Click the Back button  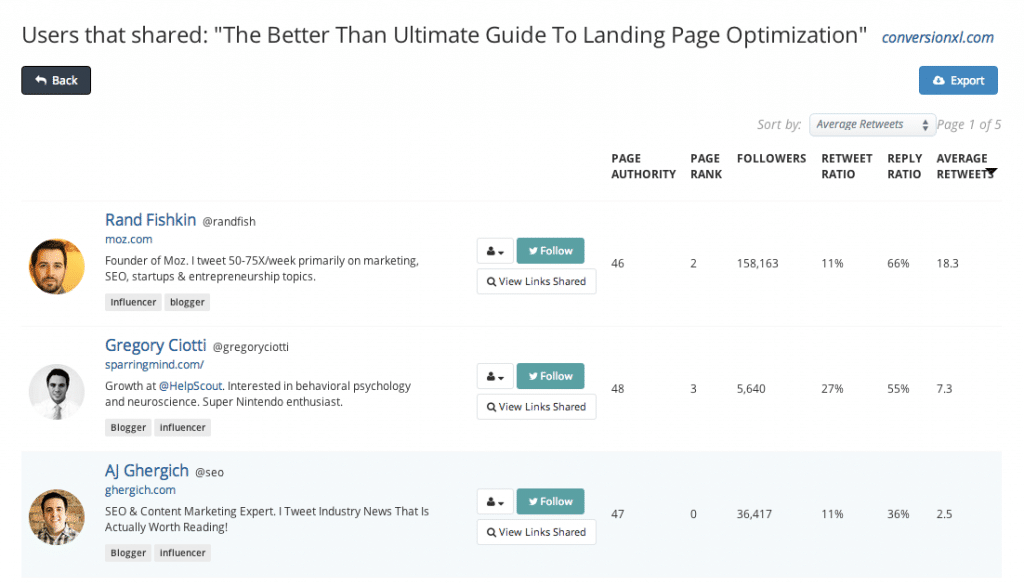(56, 80)
